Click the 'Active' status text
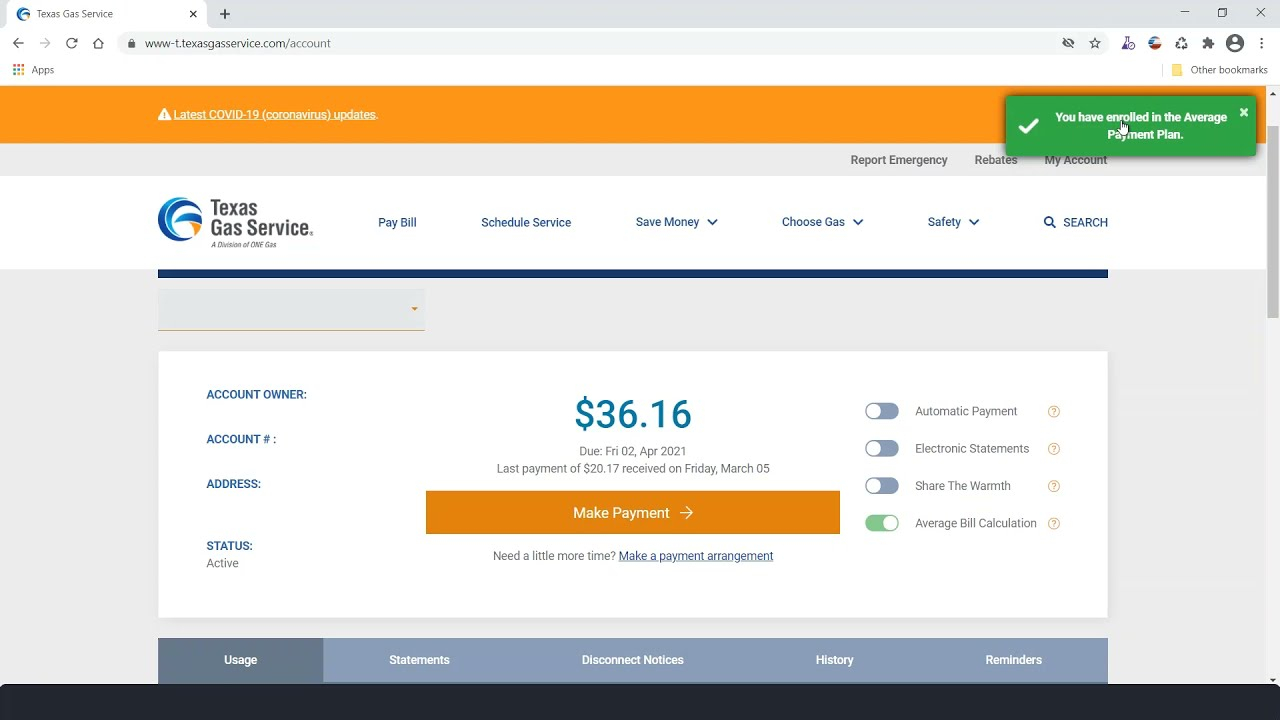 coord(222,563)
